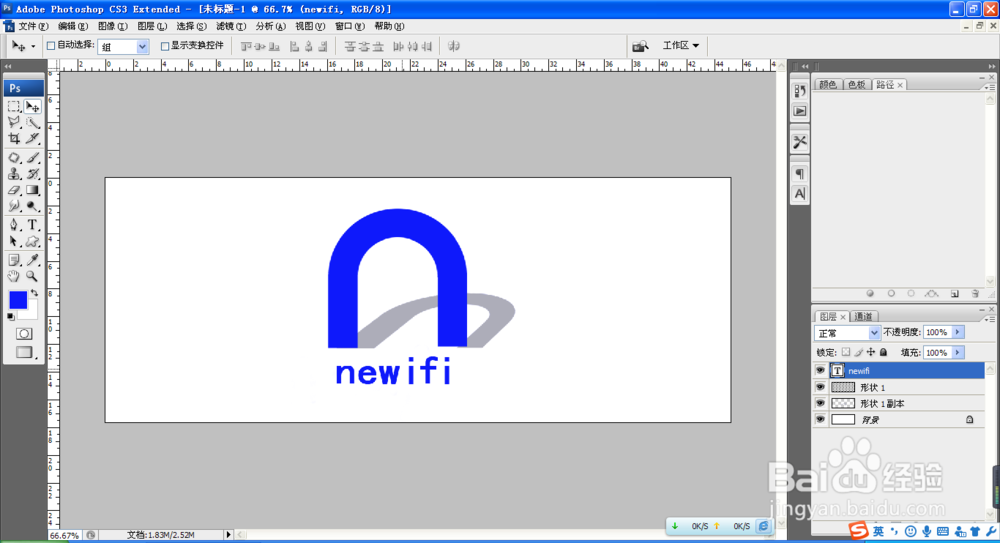This screenshot has width=1000, height=543.
Task: Switch to the 色板 tab
Action: pyautogui.click(x=857, y=85)
